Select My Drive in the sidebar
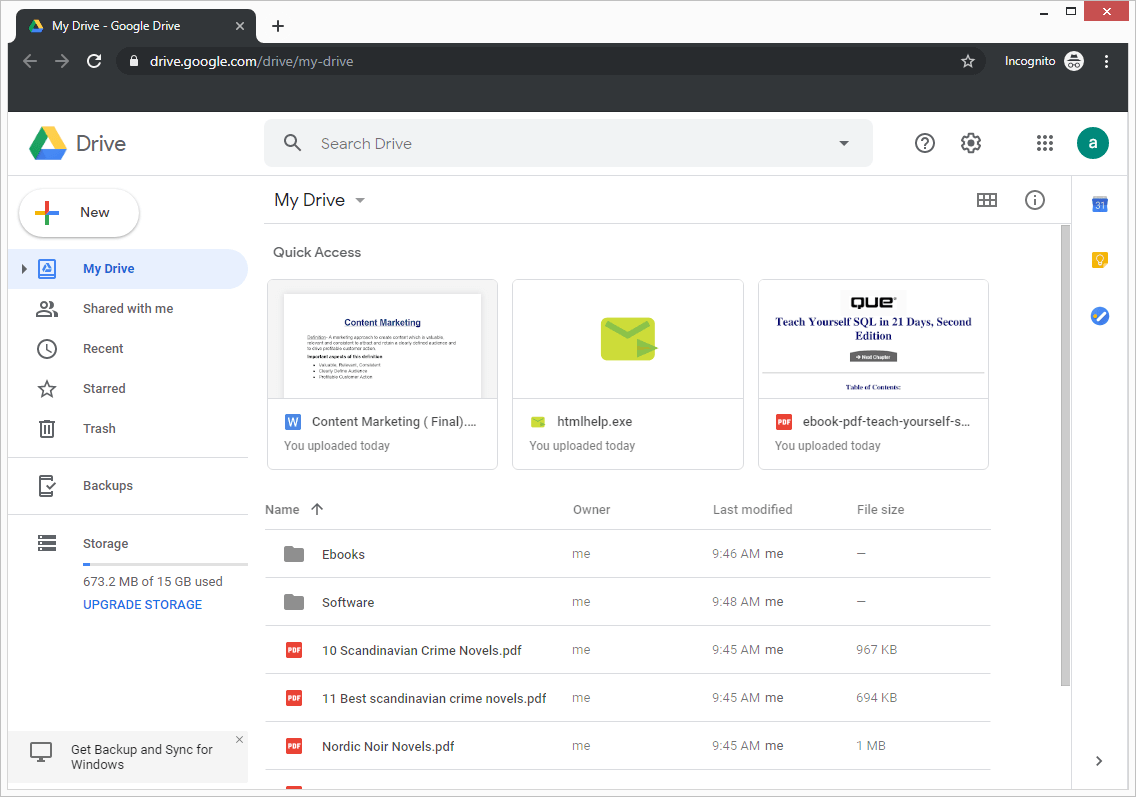Image resolution: width=1136 pixels, height=797 pixels. 128,269
